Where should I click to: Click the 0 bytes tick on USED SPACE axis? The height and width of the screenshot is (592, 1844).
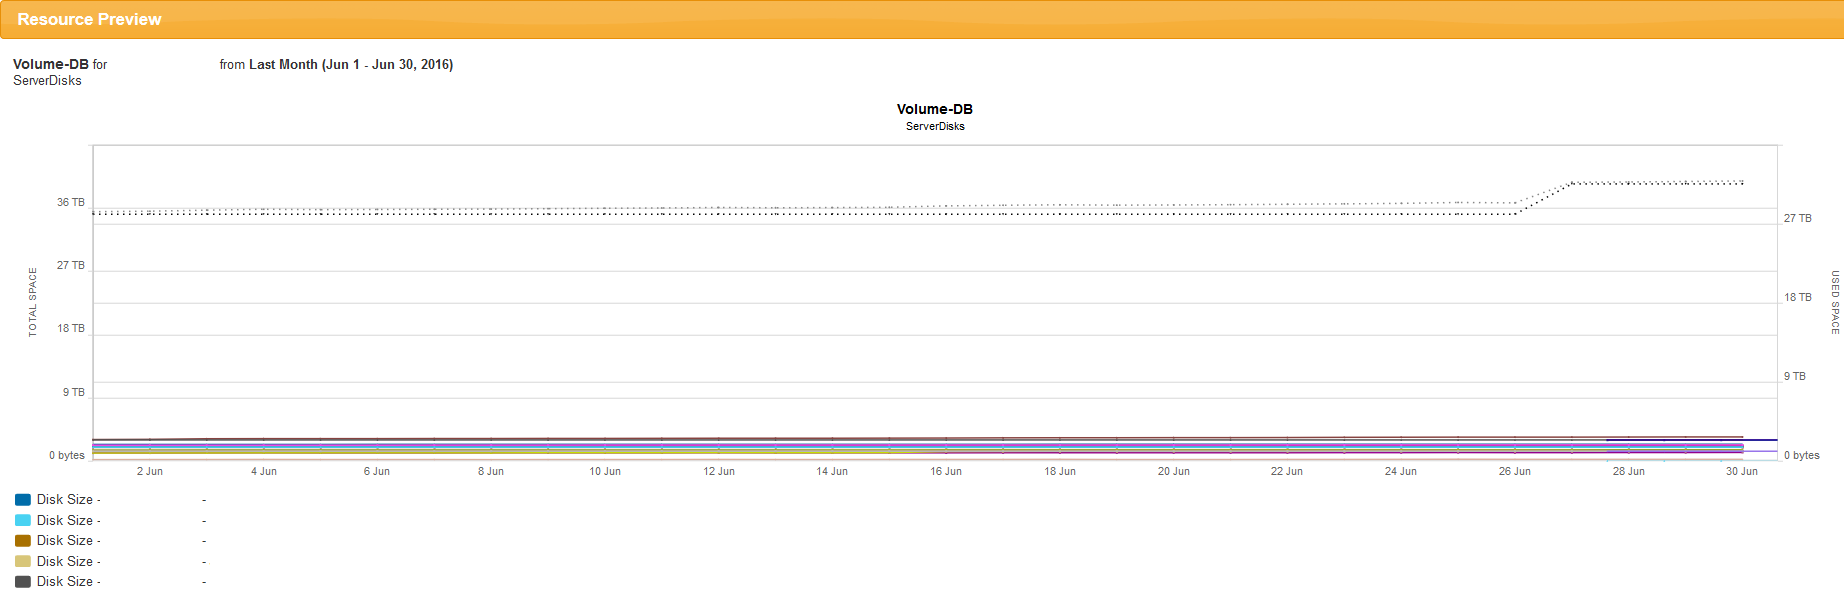coord(1802,456)
